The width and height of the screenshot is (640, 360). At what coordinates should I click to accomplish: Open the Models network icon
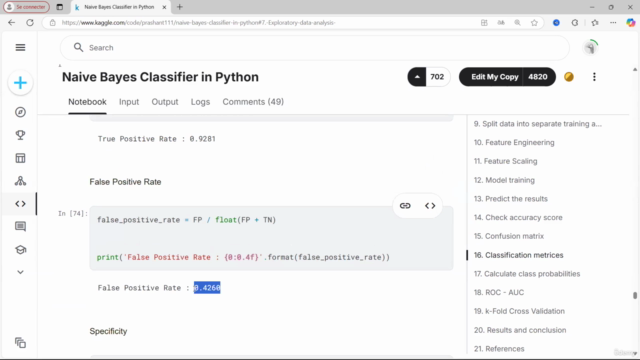tap(20, 181)
